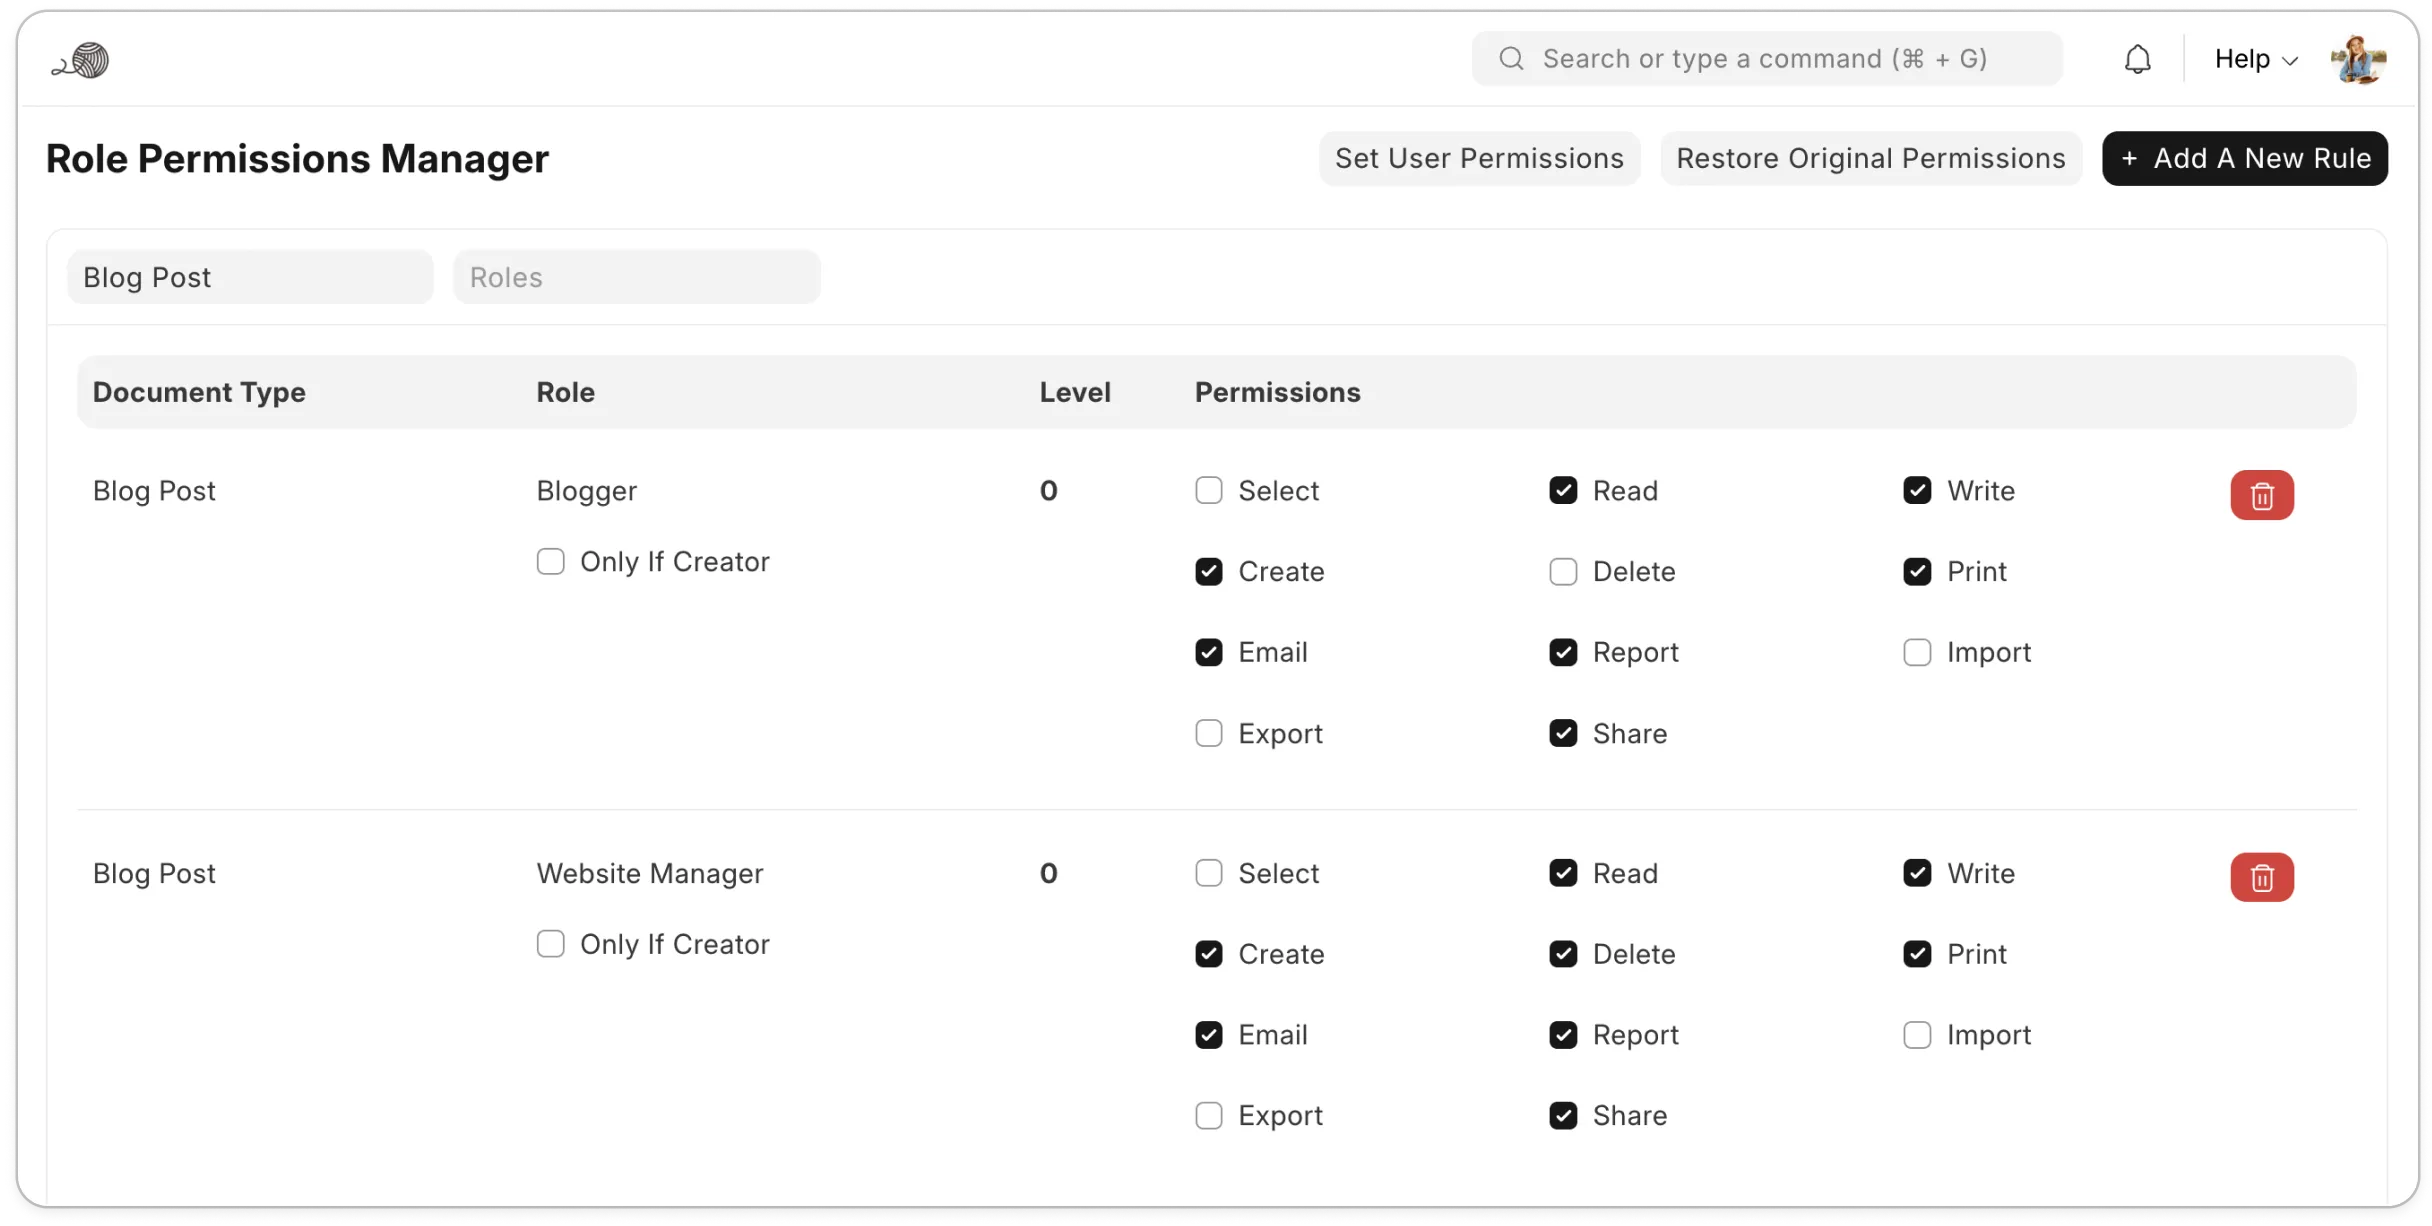Open the notifications bell
The image size is (2432, 1226).
click(x=2137, y=59)
